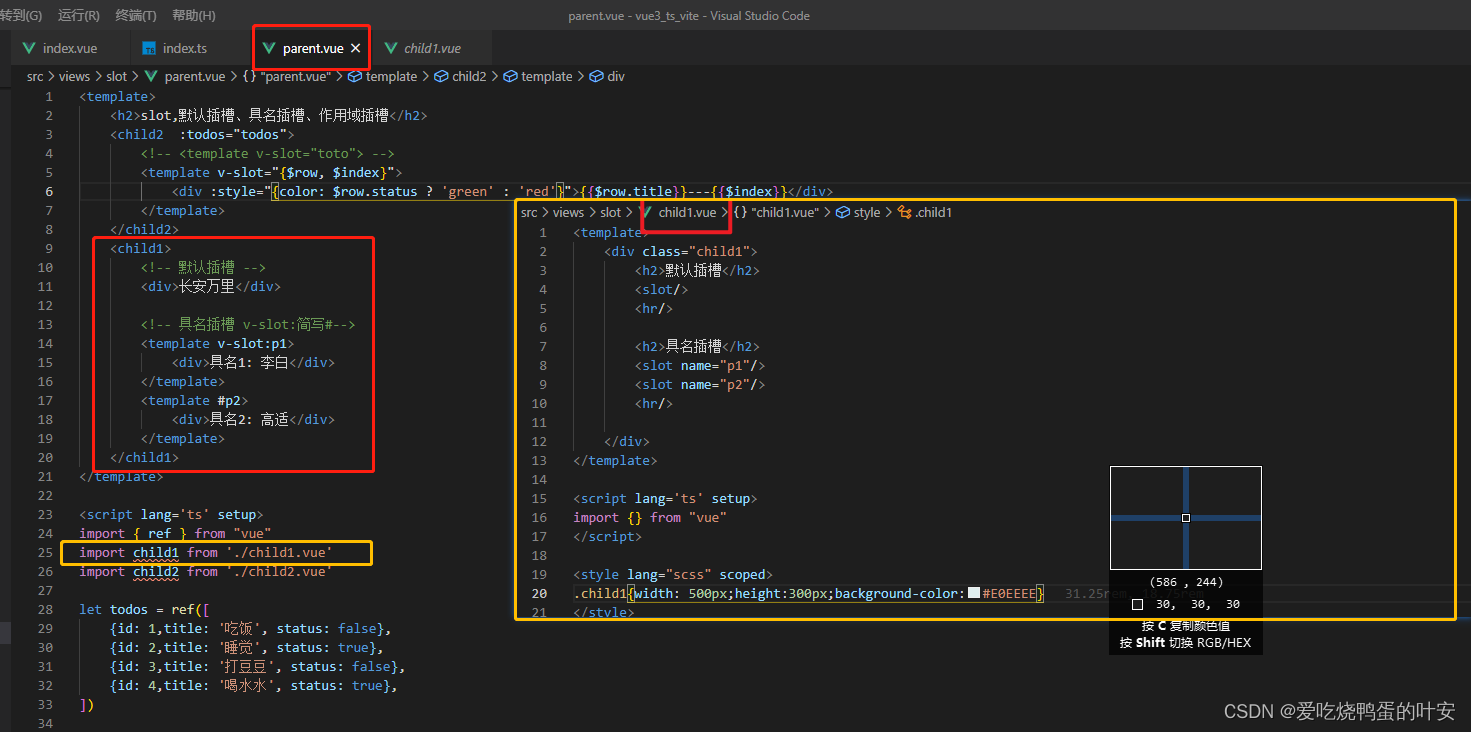The height and width of the screenshot is (732, 1471).
Task: Click the template v-slot="{$row, $index}" line
Action: pyautogui.click(x=272, y=172)
